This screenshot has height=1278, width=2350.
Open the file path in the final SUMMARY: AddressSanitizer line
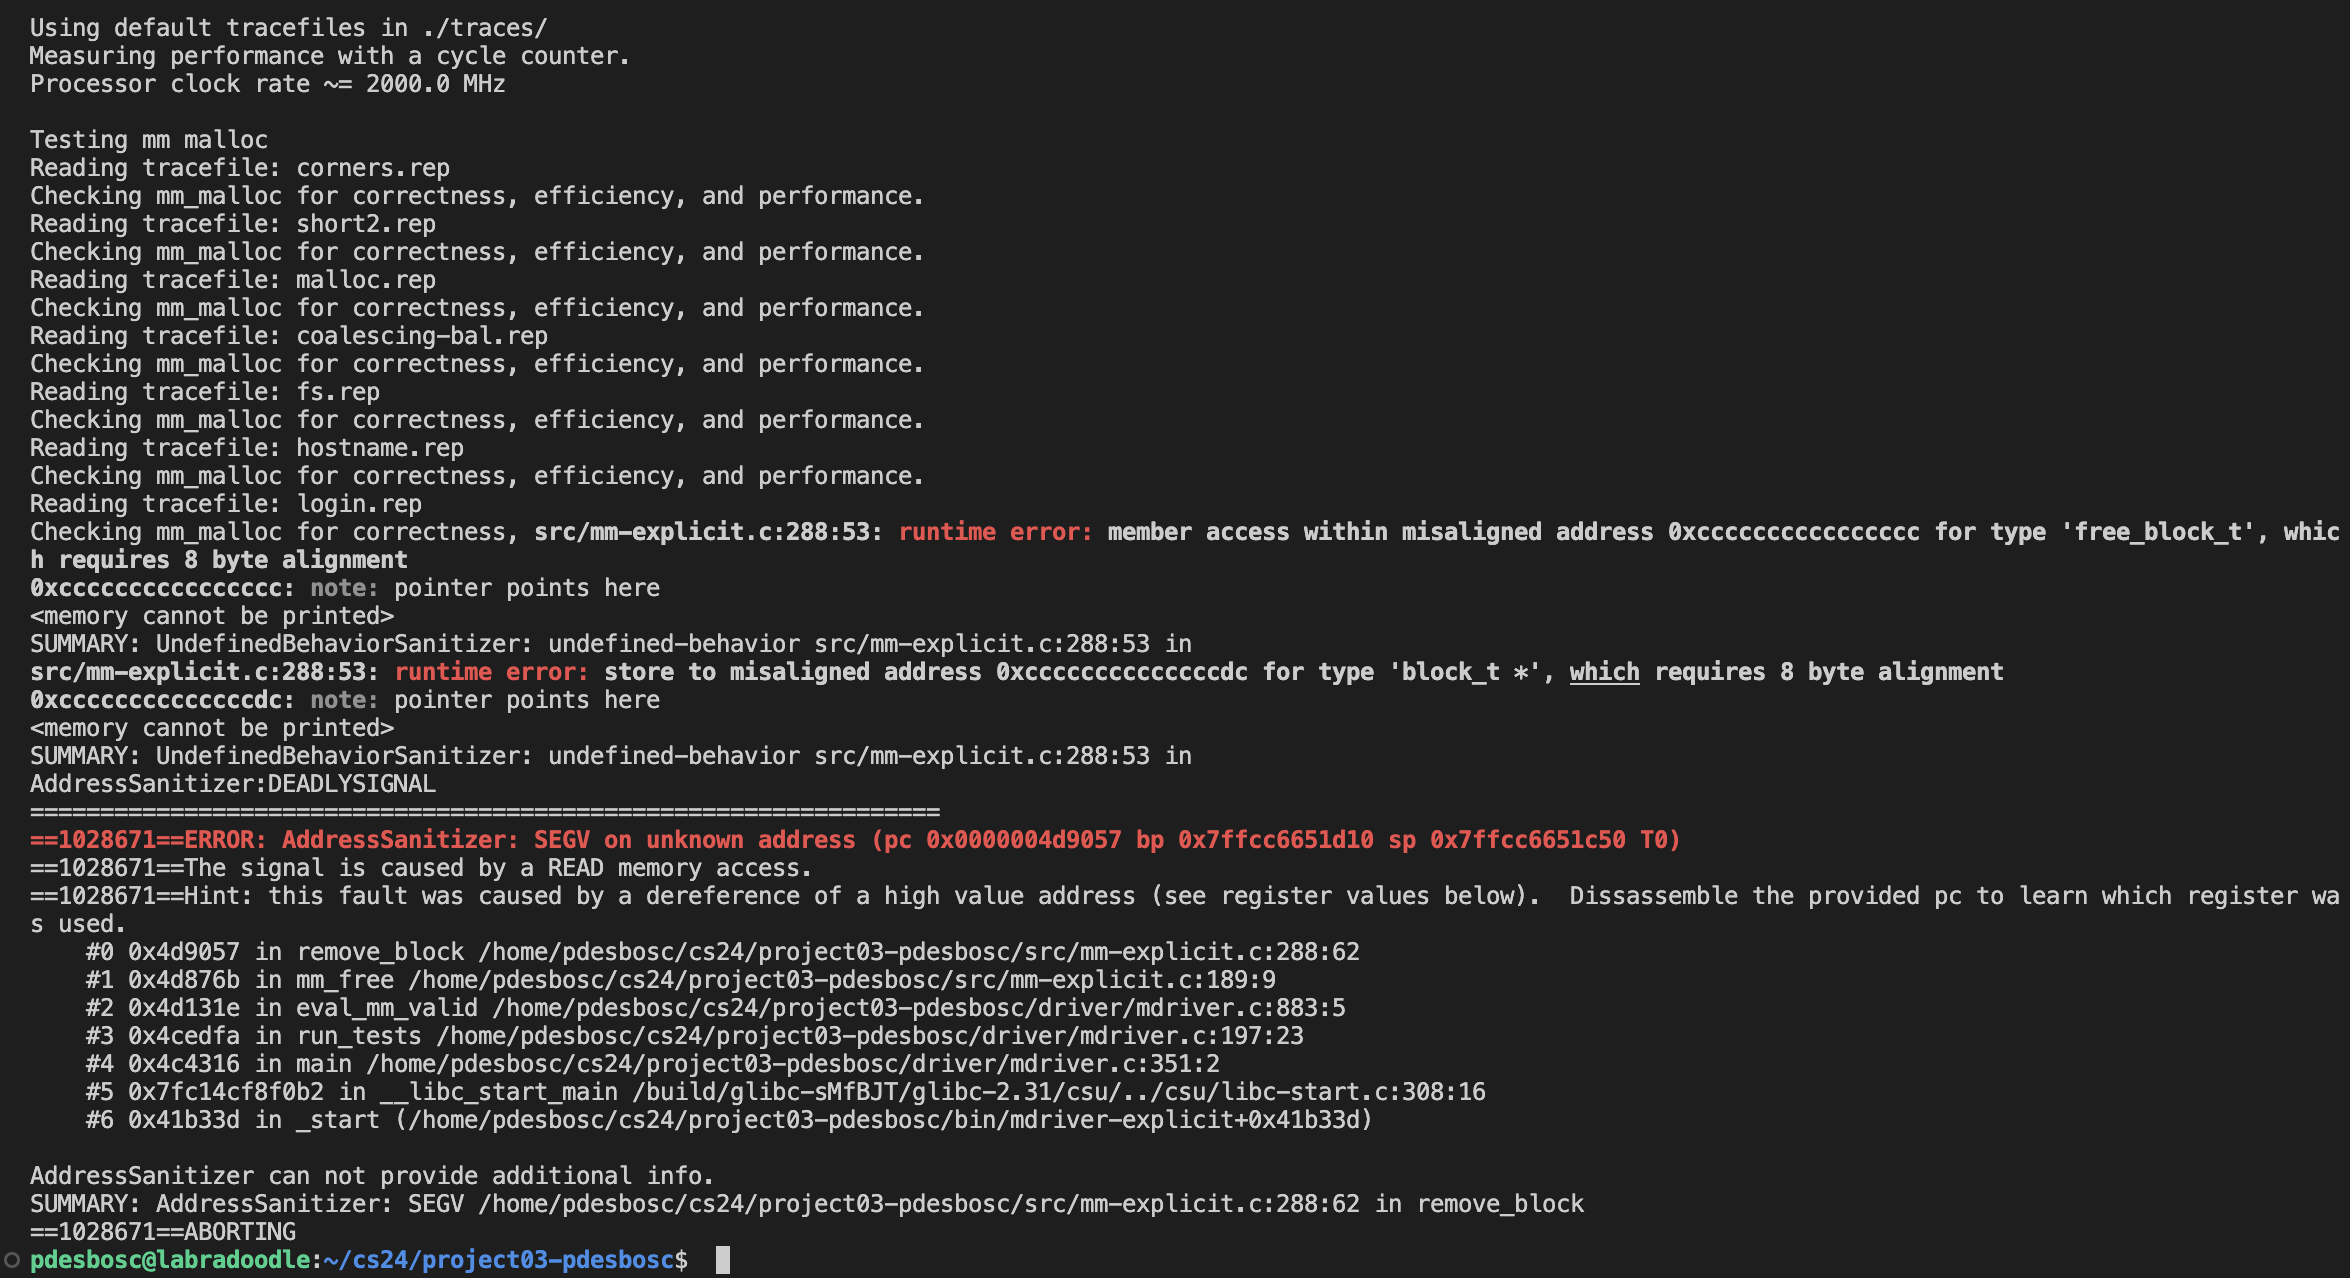point(919,1204)
